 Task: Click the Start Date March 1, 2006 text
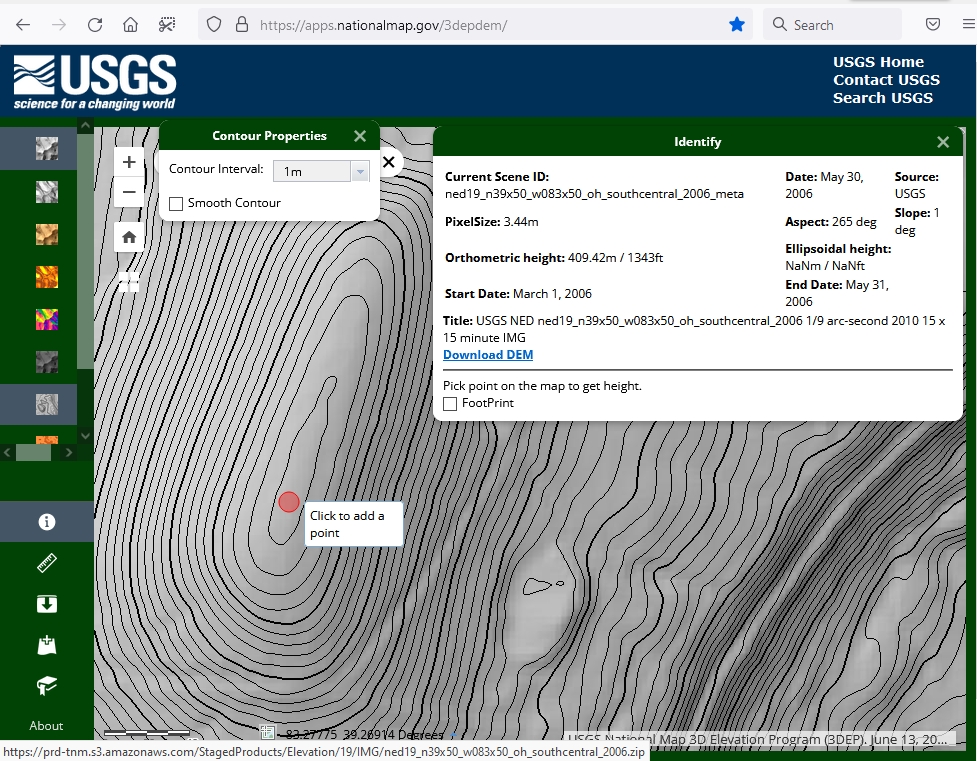click(x=518, y=294)
